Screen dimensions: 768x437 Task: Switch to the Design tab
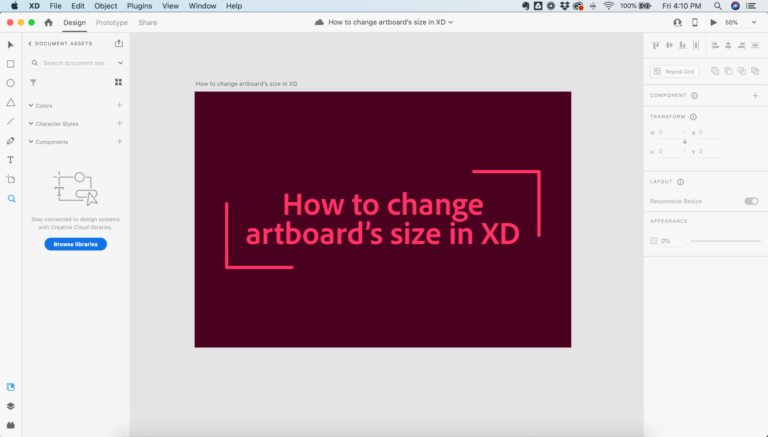(74, 23)
